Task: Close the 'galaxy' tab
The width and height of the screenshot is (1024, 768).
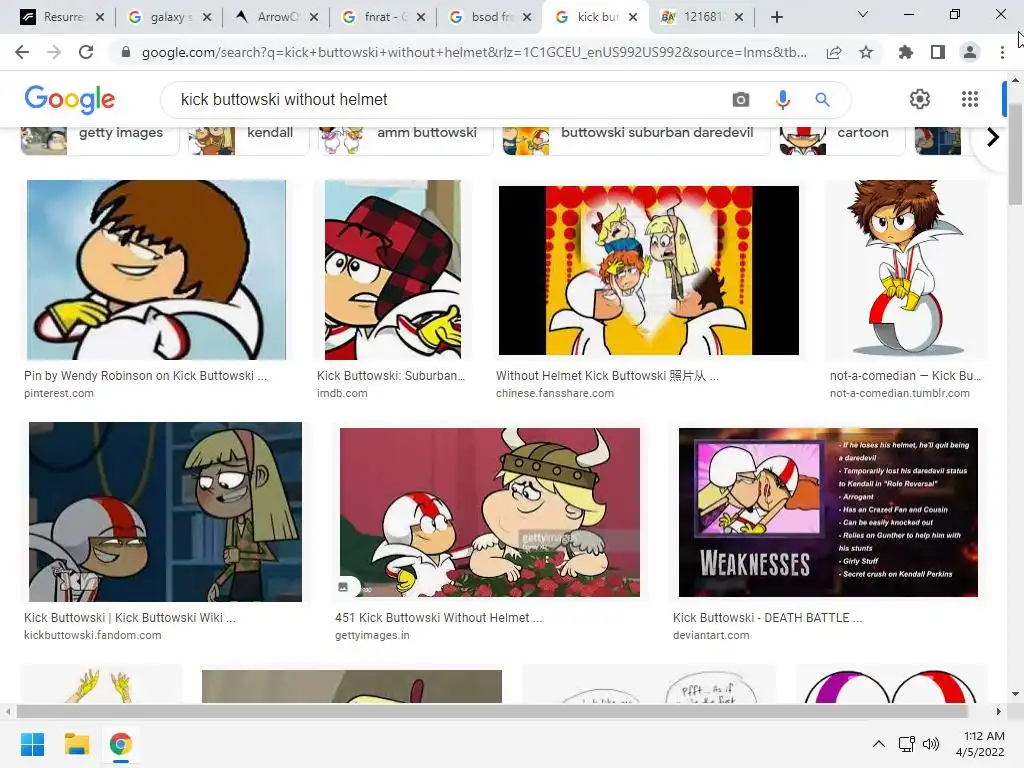Action: click(207, 17)
